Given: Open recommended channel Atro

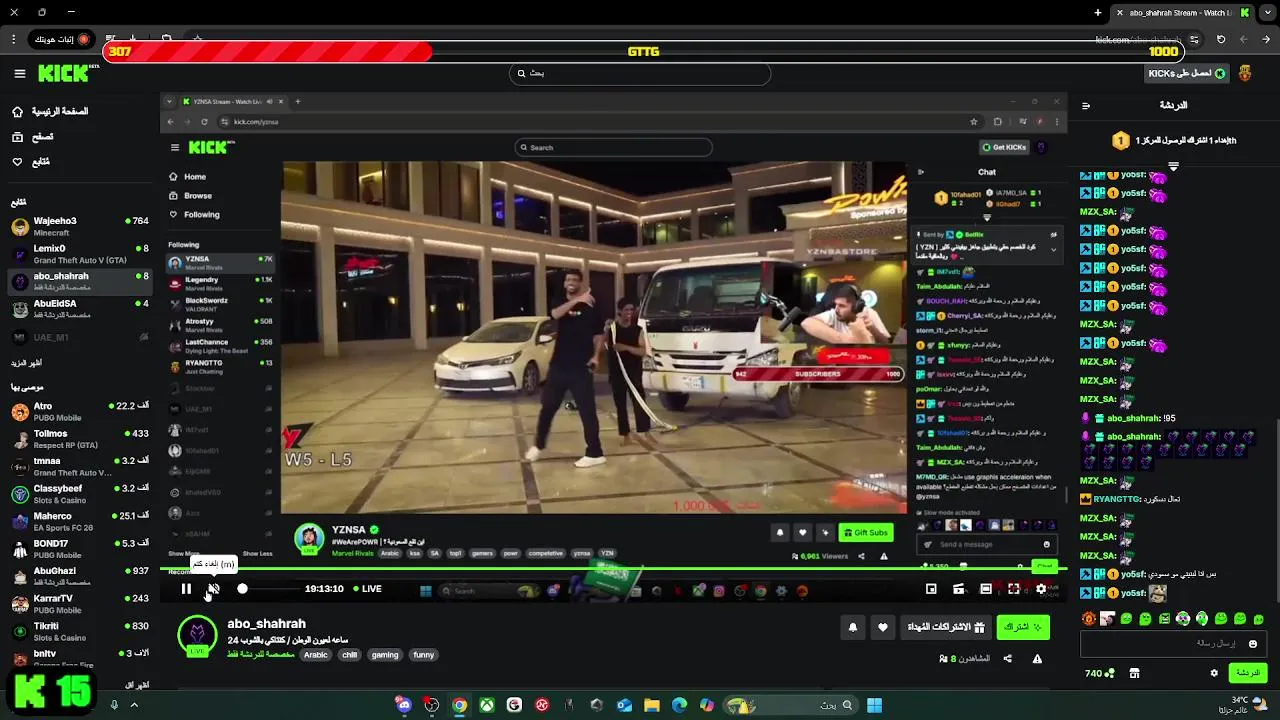Looking at the screenshot, I should [80, 412].
